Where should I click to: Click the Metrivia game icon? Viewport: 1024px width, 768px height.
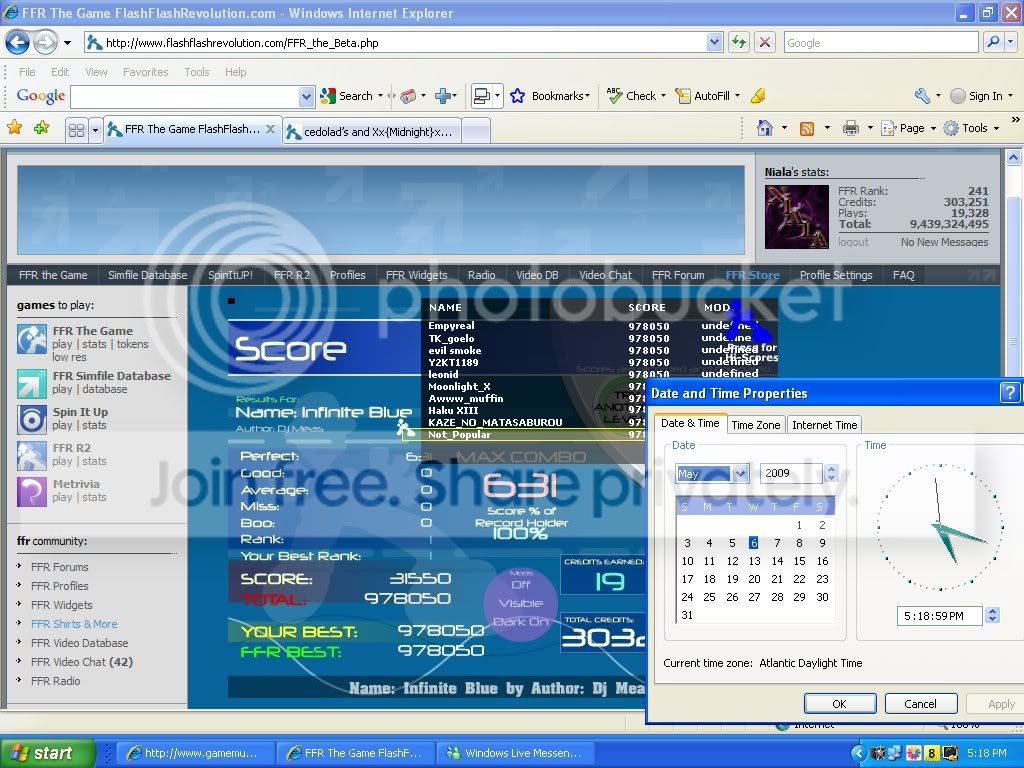pos(32,491)
